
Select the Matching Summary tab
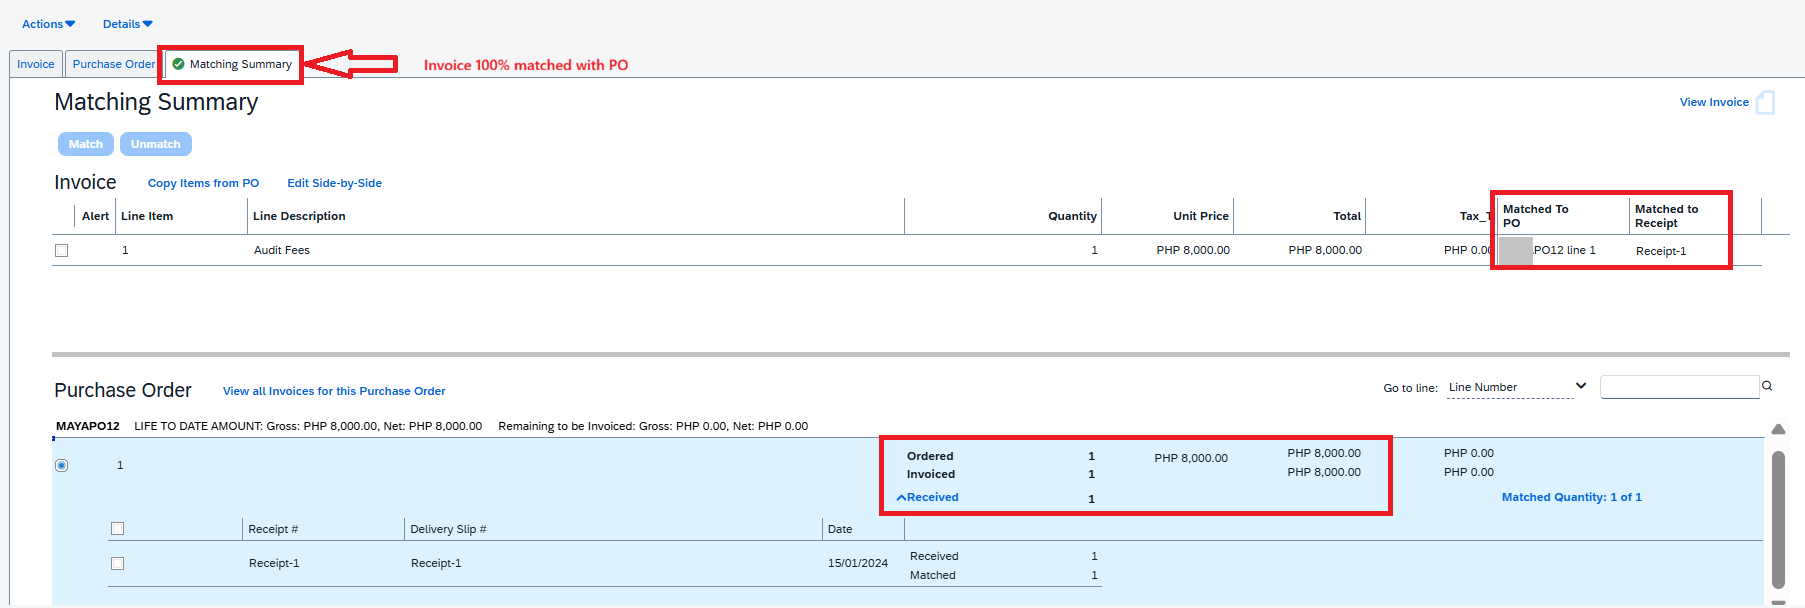[x=232, y=64]
